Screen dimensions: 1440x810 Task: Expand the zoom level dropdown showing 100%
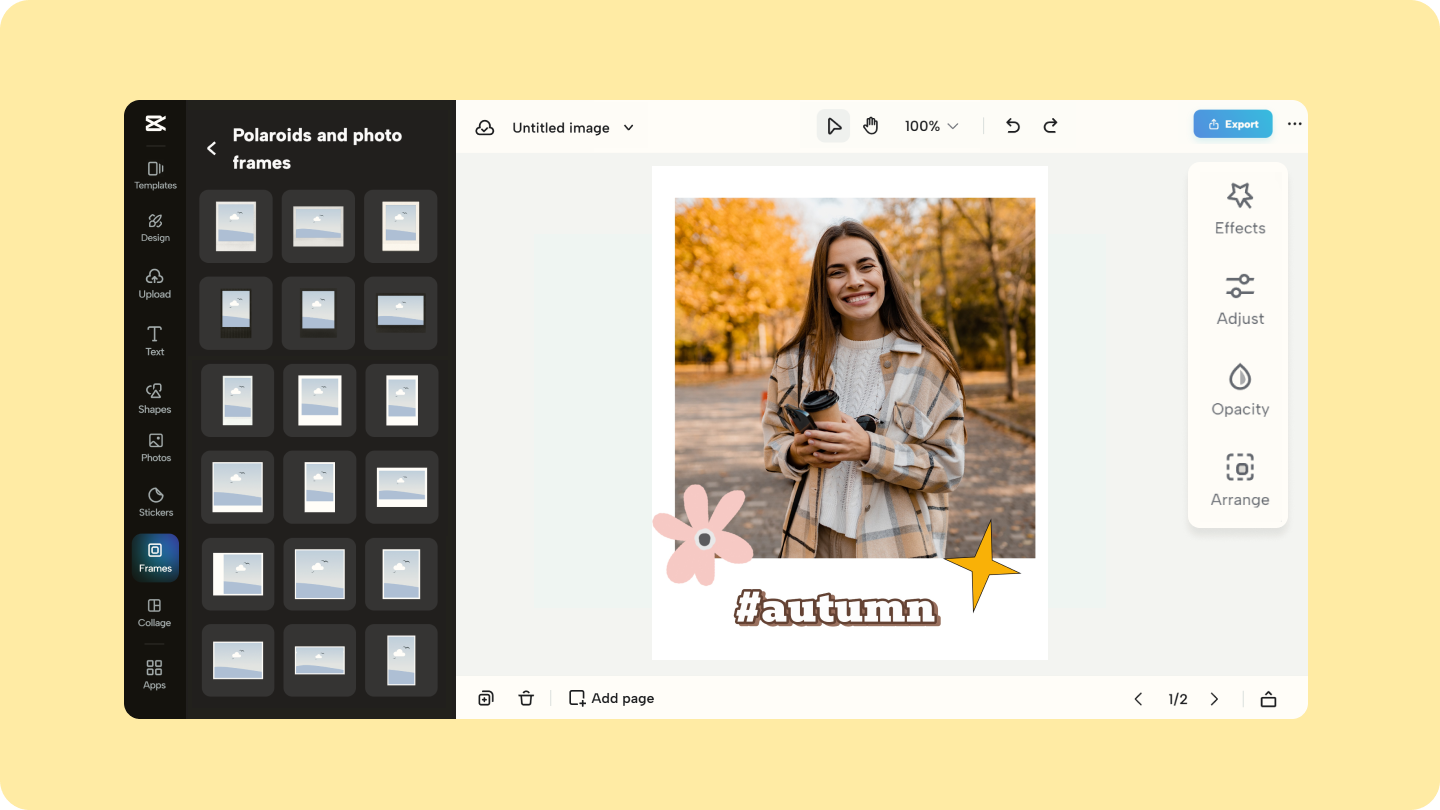click(x=929, y=126)
